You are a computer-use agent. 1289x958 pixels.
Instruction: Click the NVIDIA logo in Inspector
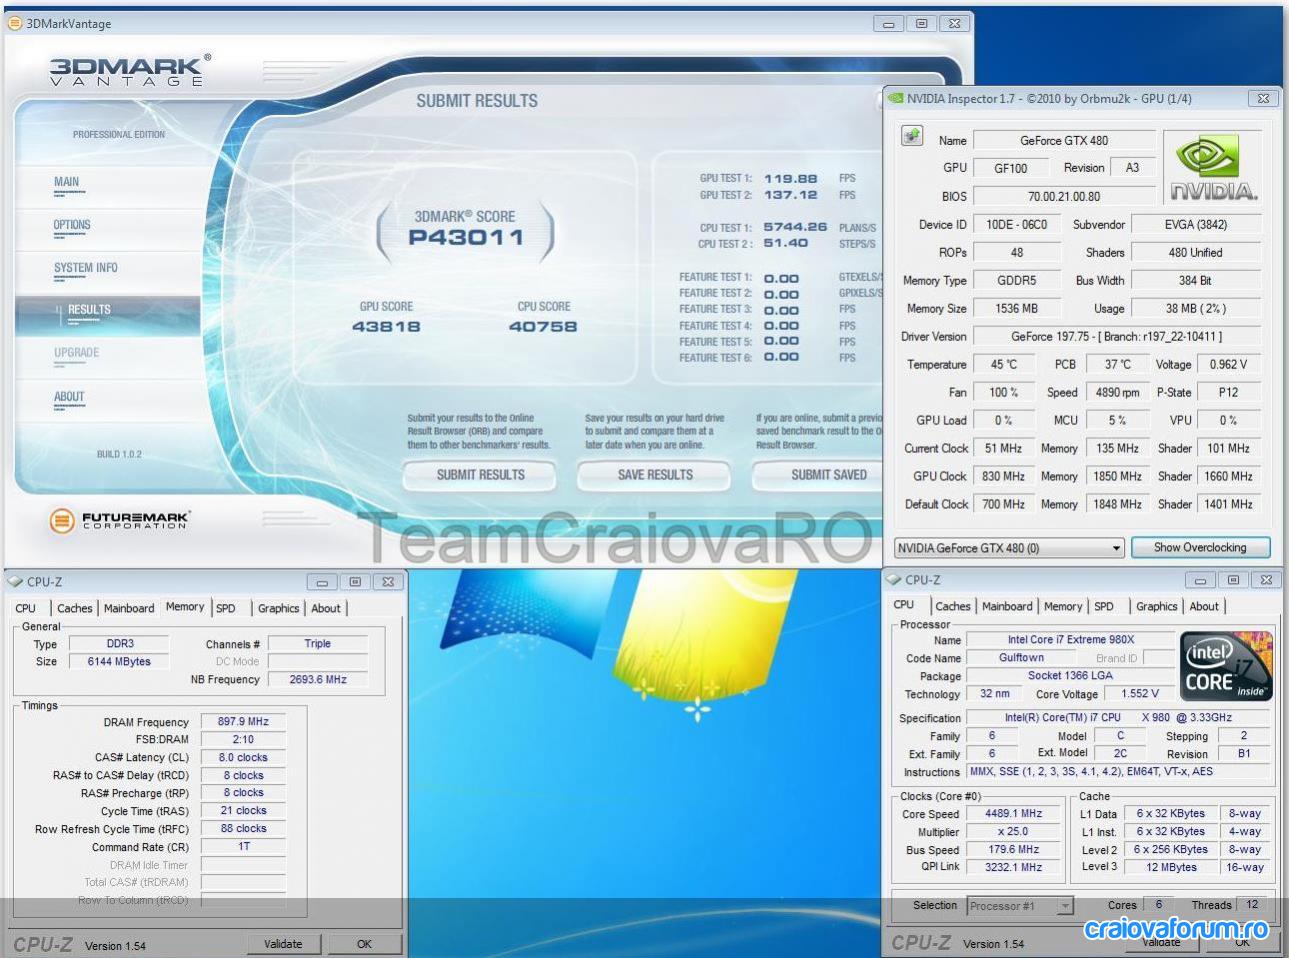pos(1213,167)
